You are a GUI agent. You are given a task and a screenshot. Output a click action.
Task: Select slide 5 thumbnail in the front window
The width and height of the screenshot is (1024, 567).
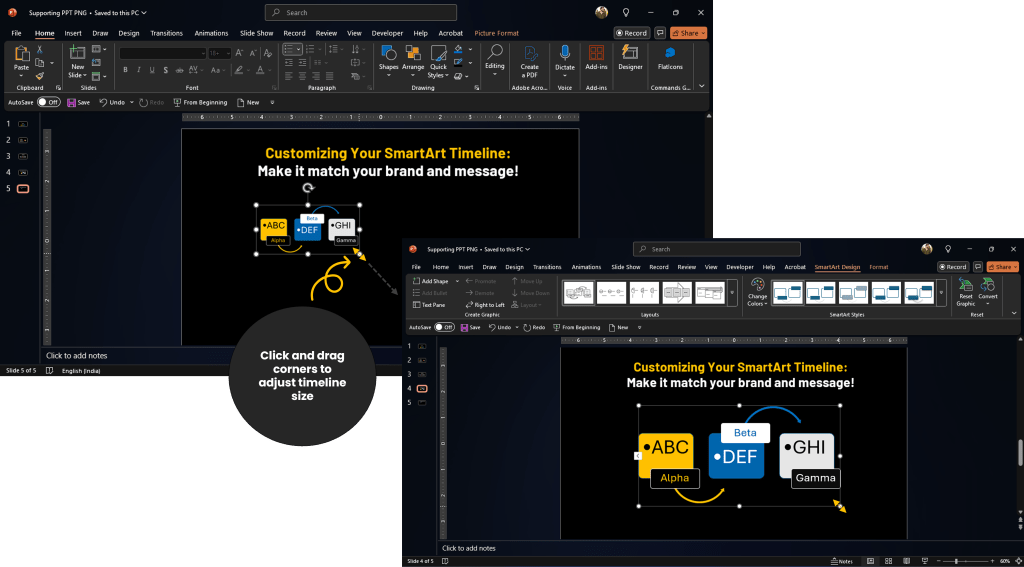(421, 402)
